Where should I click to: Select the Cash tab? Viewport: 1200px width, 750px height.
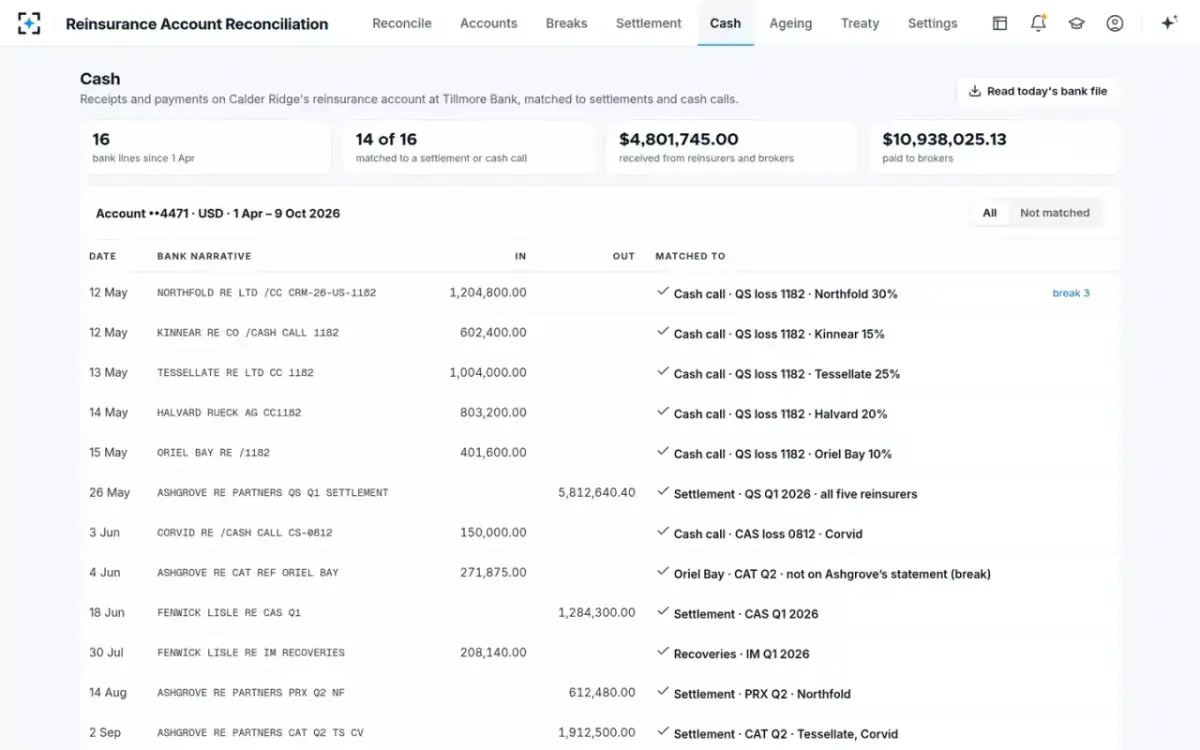[726, 23]
